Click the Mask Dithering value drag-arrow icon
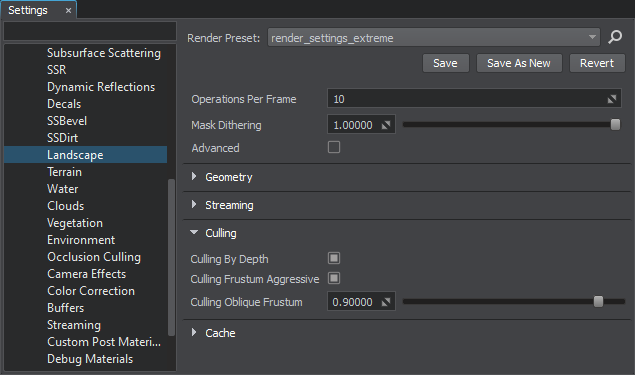Screen dimensions: 635x375 [386, 125]
